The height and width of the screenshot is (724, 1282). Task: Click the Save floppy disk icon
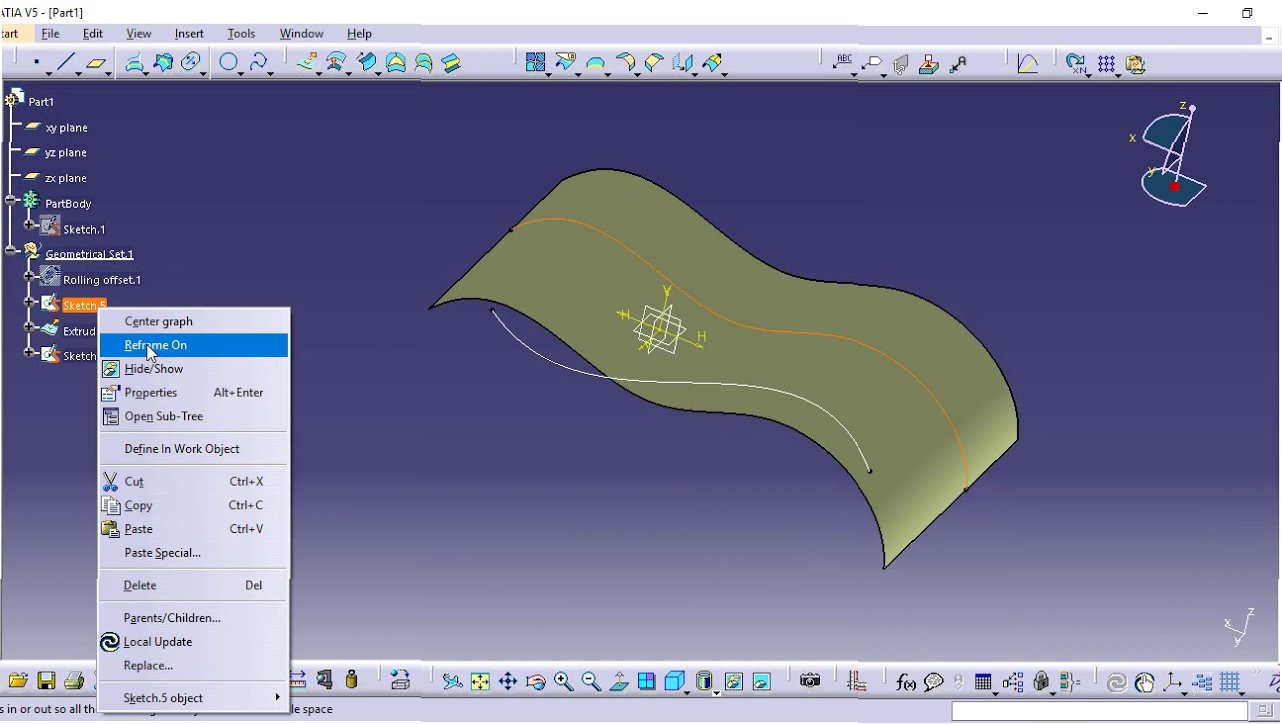(x=46, y=681)
